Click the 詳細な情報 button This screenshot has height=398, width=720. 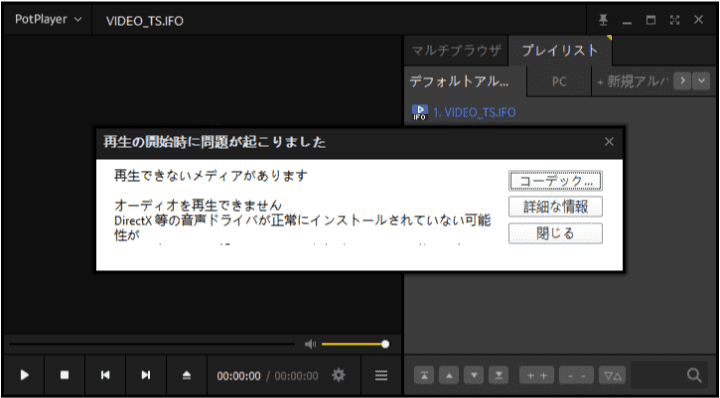(555, 207)
